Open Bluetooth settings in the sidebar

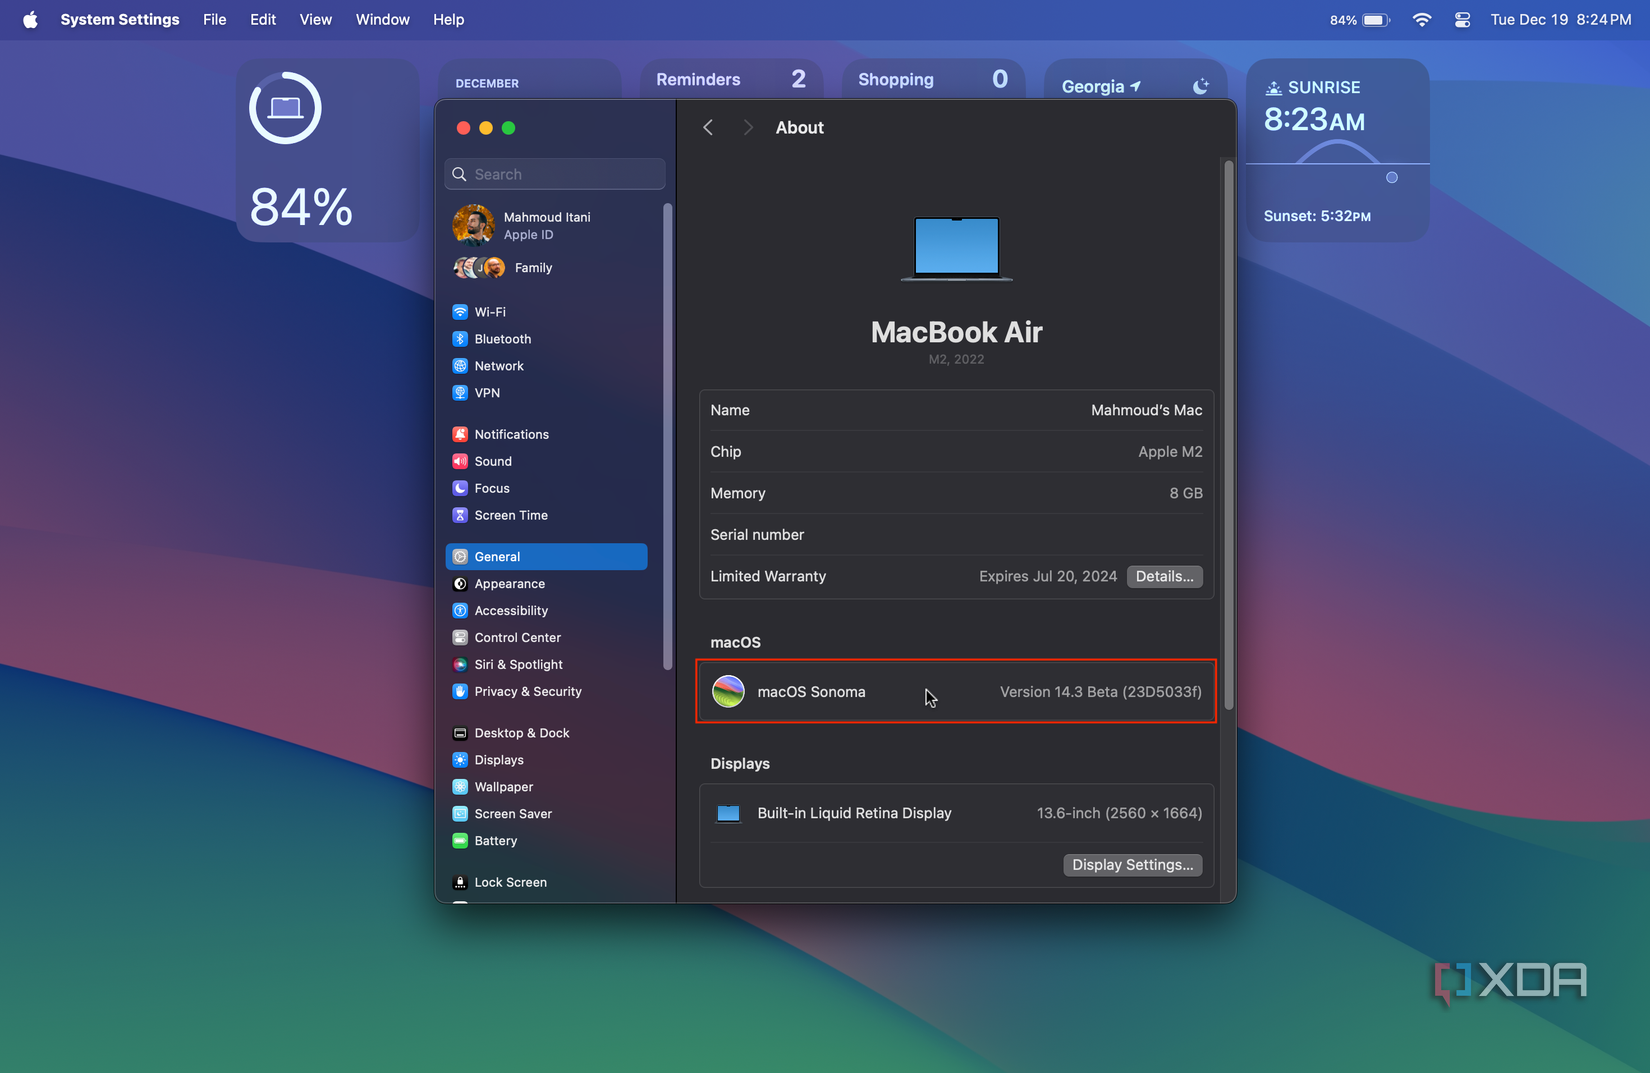(546, 339)
